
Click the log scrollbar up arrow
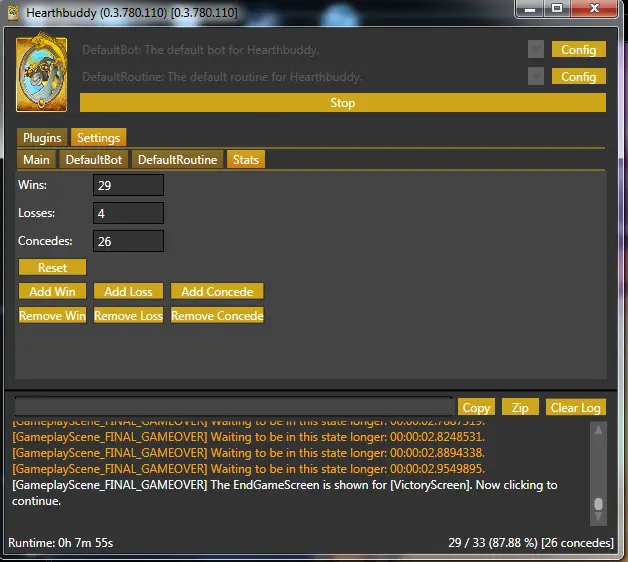click(598, 430)
